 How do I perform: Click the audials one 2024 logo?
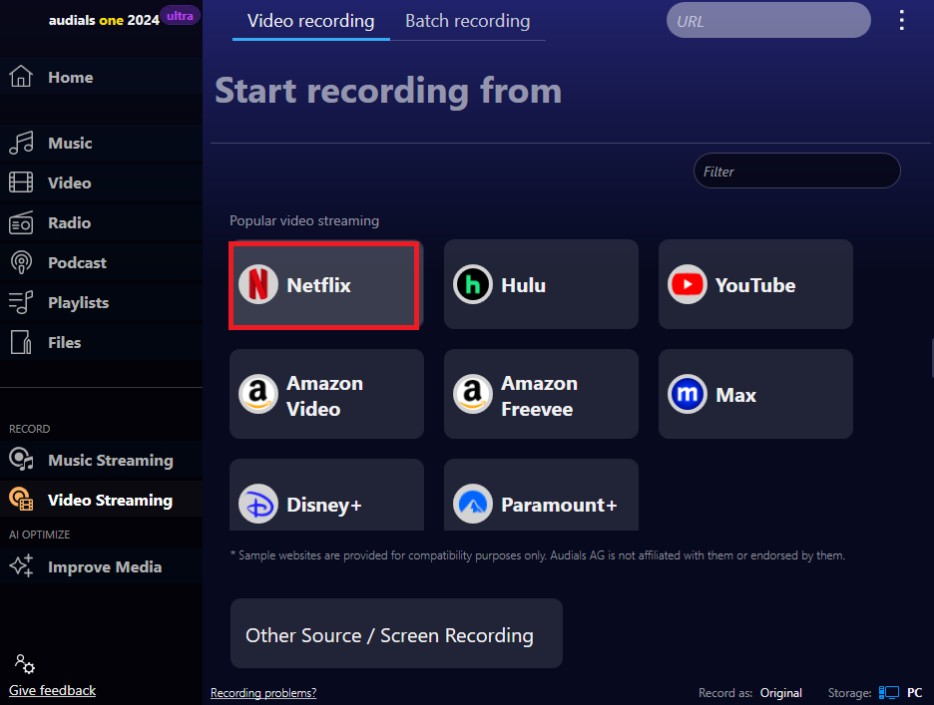point(104,20)
